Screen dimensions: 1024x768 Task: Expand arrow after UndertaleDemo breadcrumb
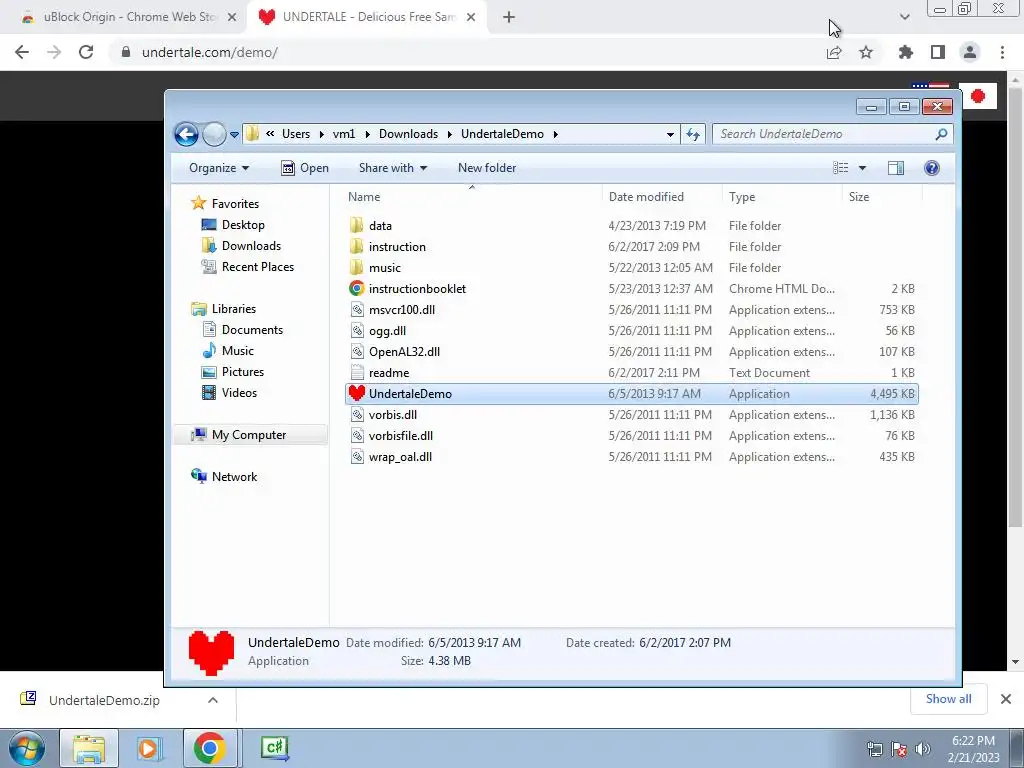coord(556,135)
